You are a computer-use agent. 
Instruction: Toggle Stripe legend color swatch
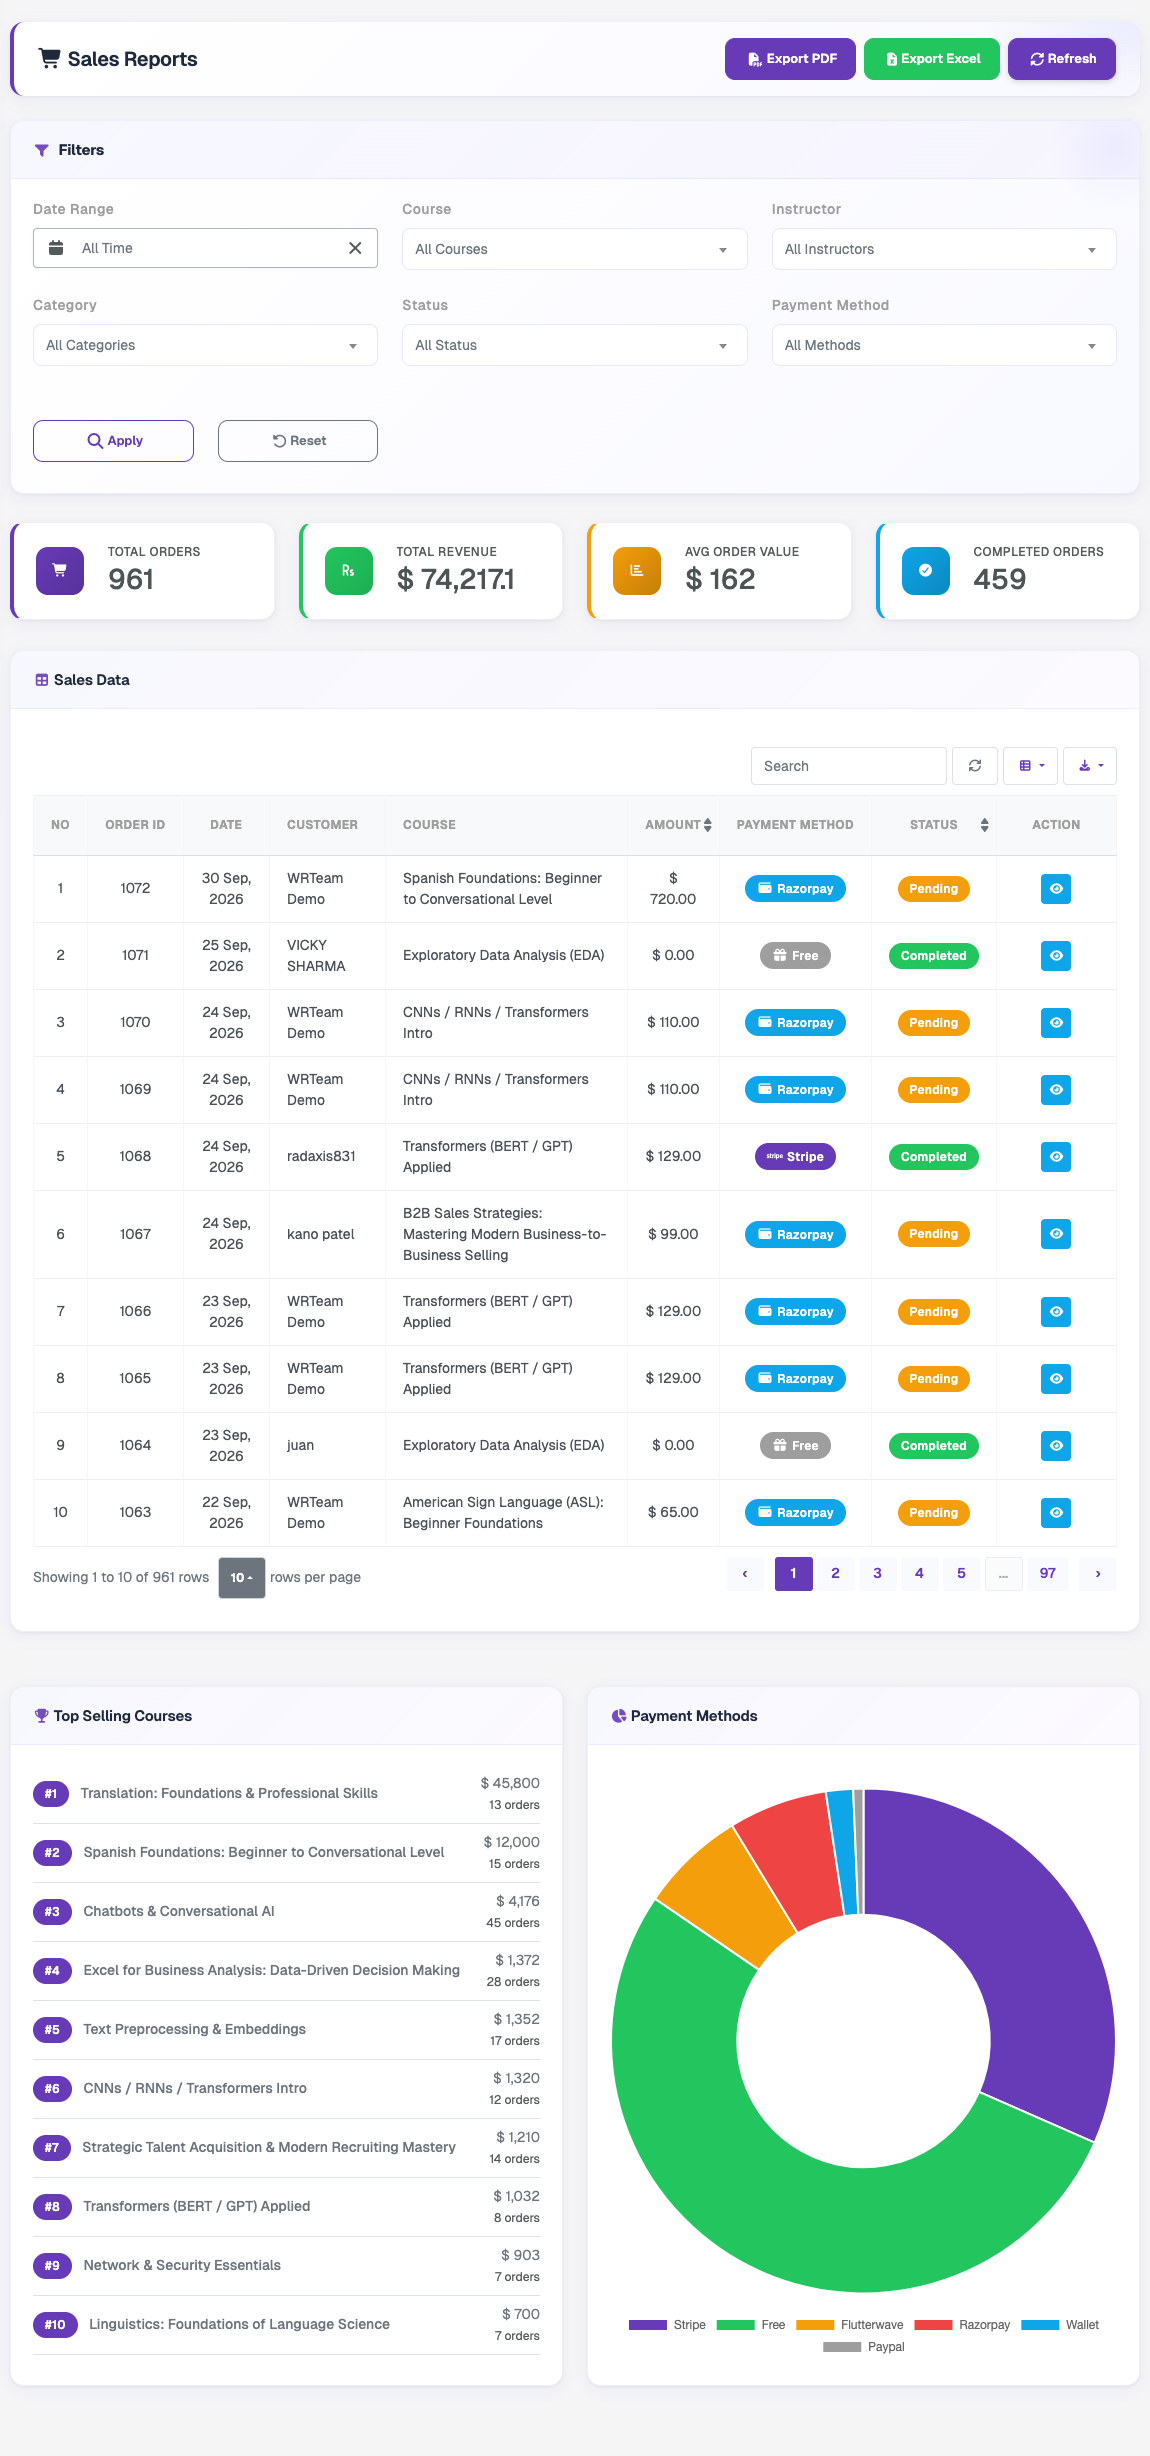point(648,2325)
